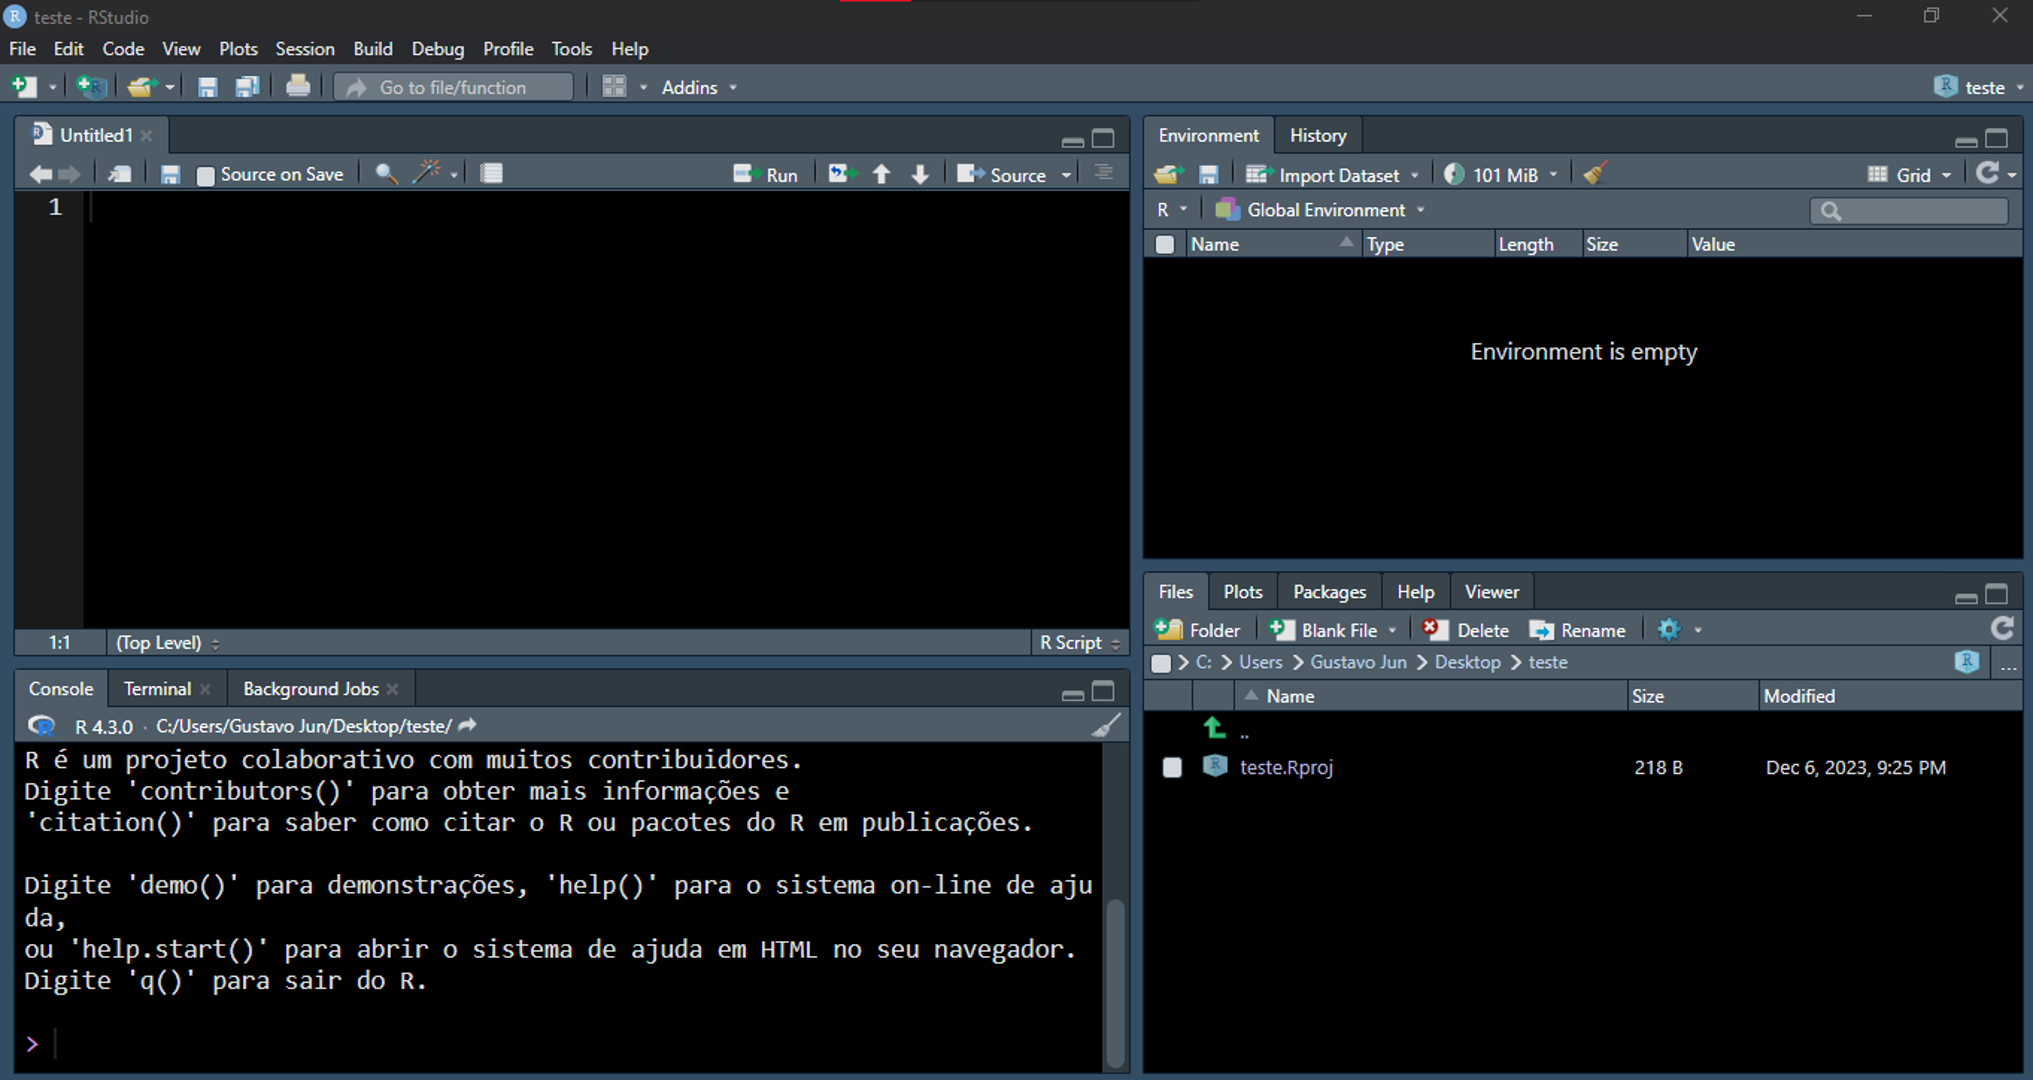This screenshot has height=1080, width=2033.
Task: Select the Background Jobs tab
Action: coord(310,688)
